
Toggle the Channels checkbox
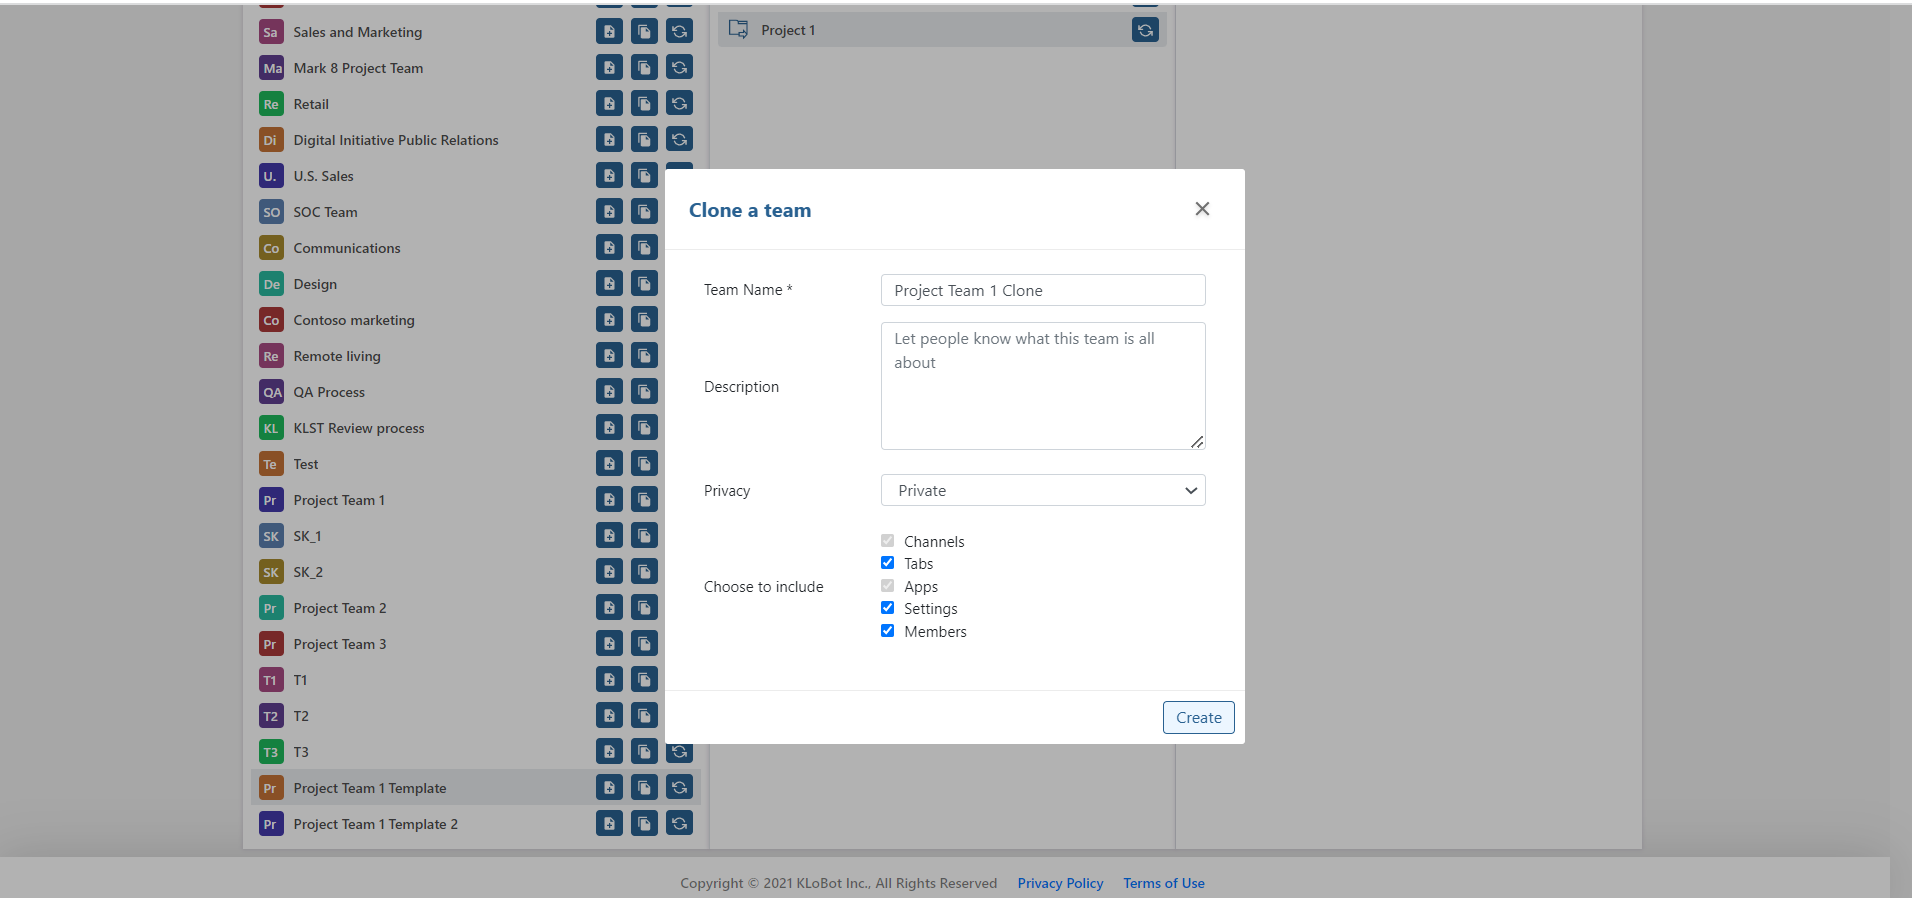(887, 541)
